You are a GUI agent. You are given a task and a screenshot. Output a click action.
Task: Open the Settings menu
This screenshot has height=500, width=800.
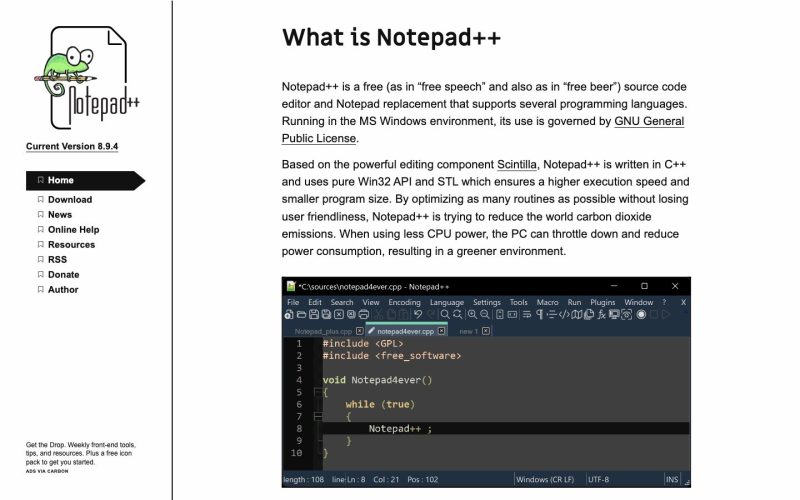pos(487,302)
